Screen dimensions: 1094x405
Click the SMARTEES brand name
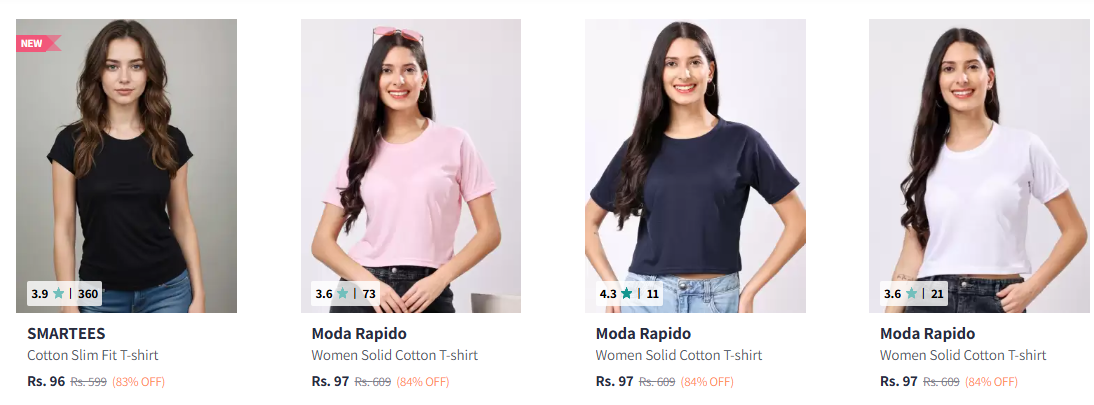pyautogui.click(x=66, y=334)
